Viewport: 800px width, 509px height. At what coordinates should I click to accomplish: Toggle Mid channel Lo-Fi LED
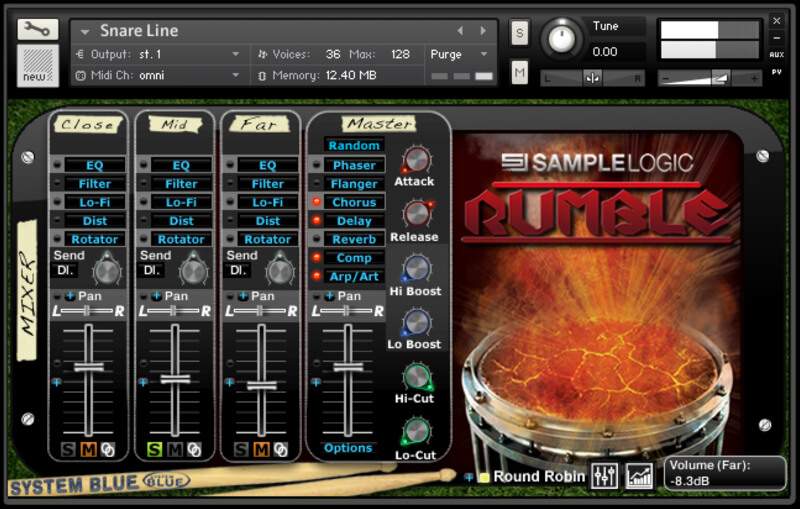[x=144, y=202]
